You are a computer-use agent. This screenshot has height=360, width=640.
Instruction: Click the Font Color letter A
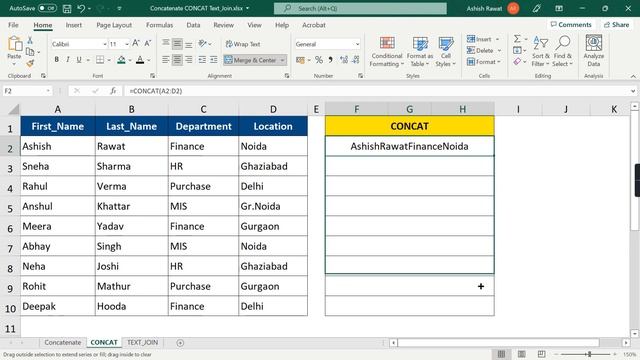coord(140,60)
